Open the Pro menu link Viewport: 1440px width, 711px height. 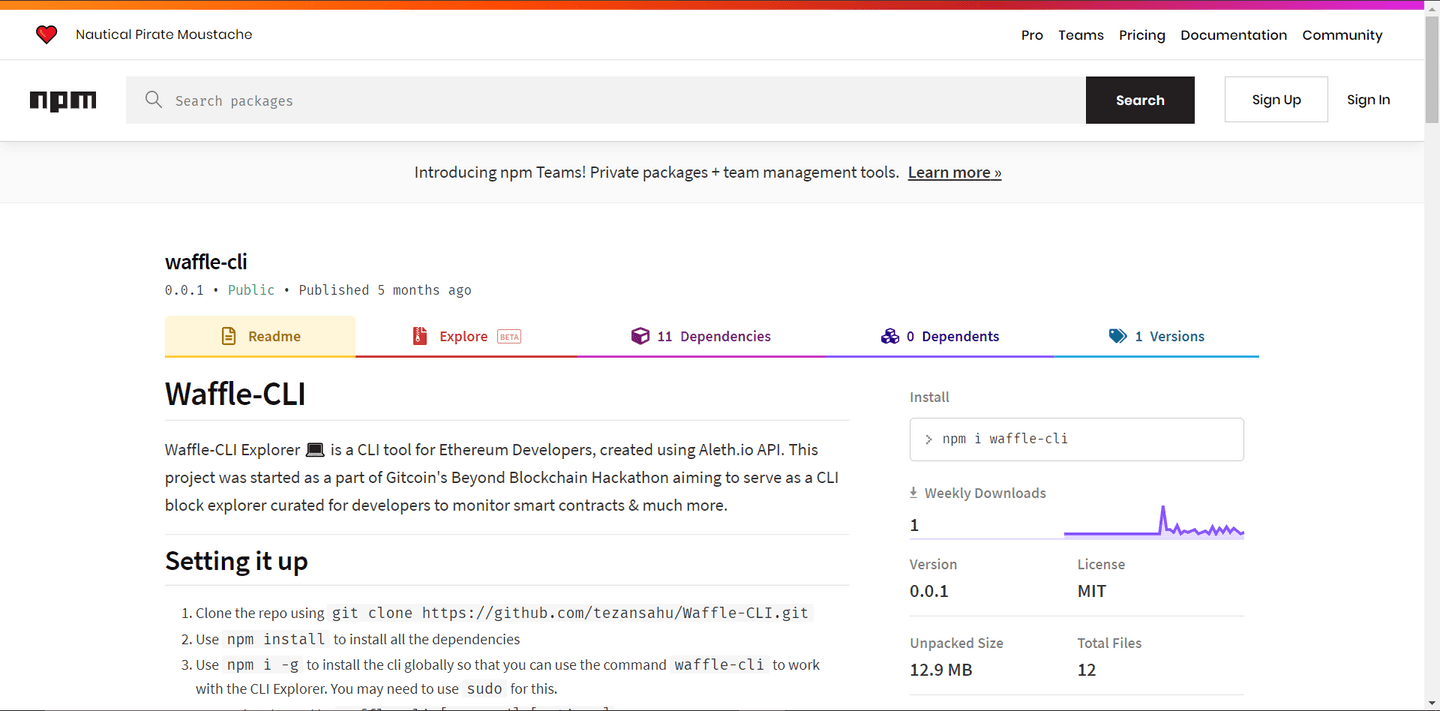click(1032, 35)
